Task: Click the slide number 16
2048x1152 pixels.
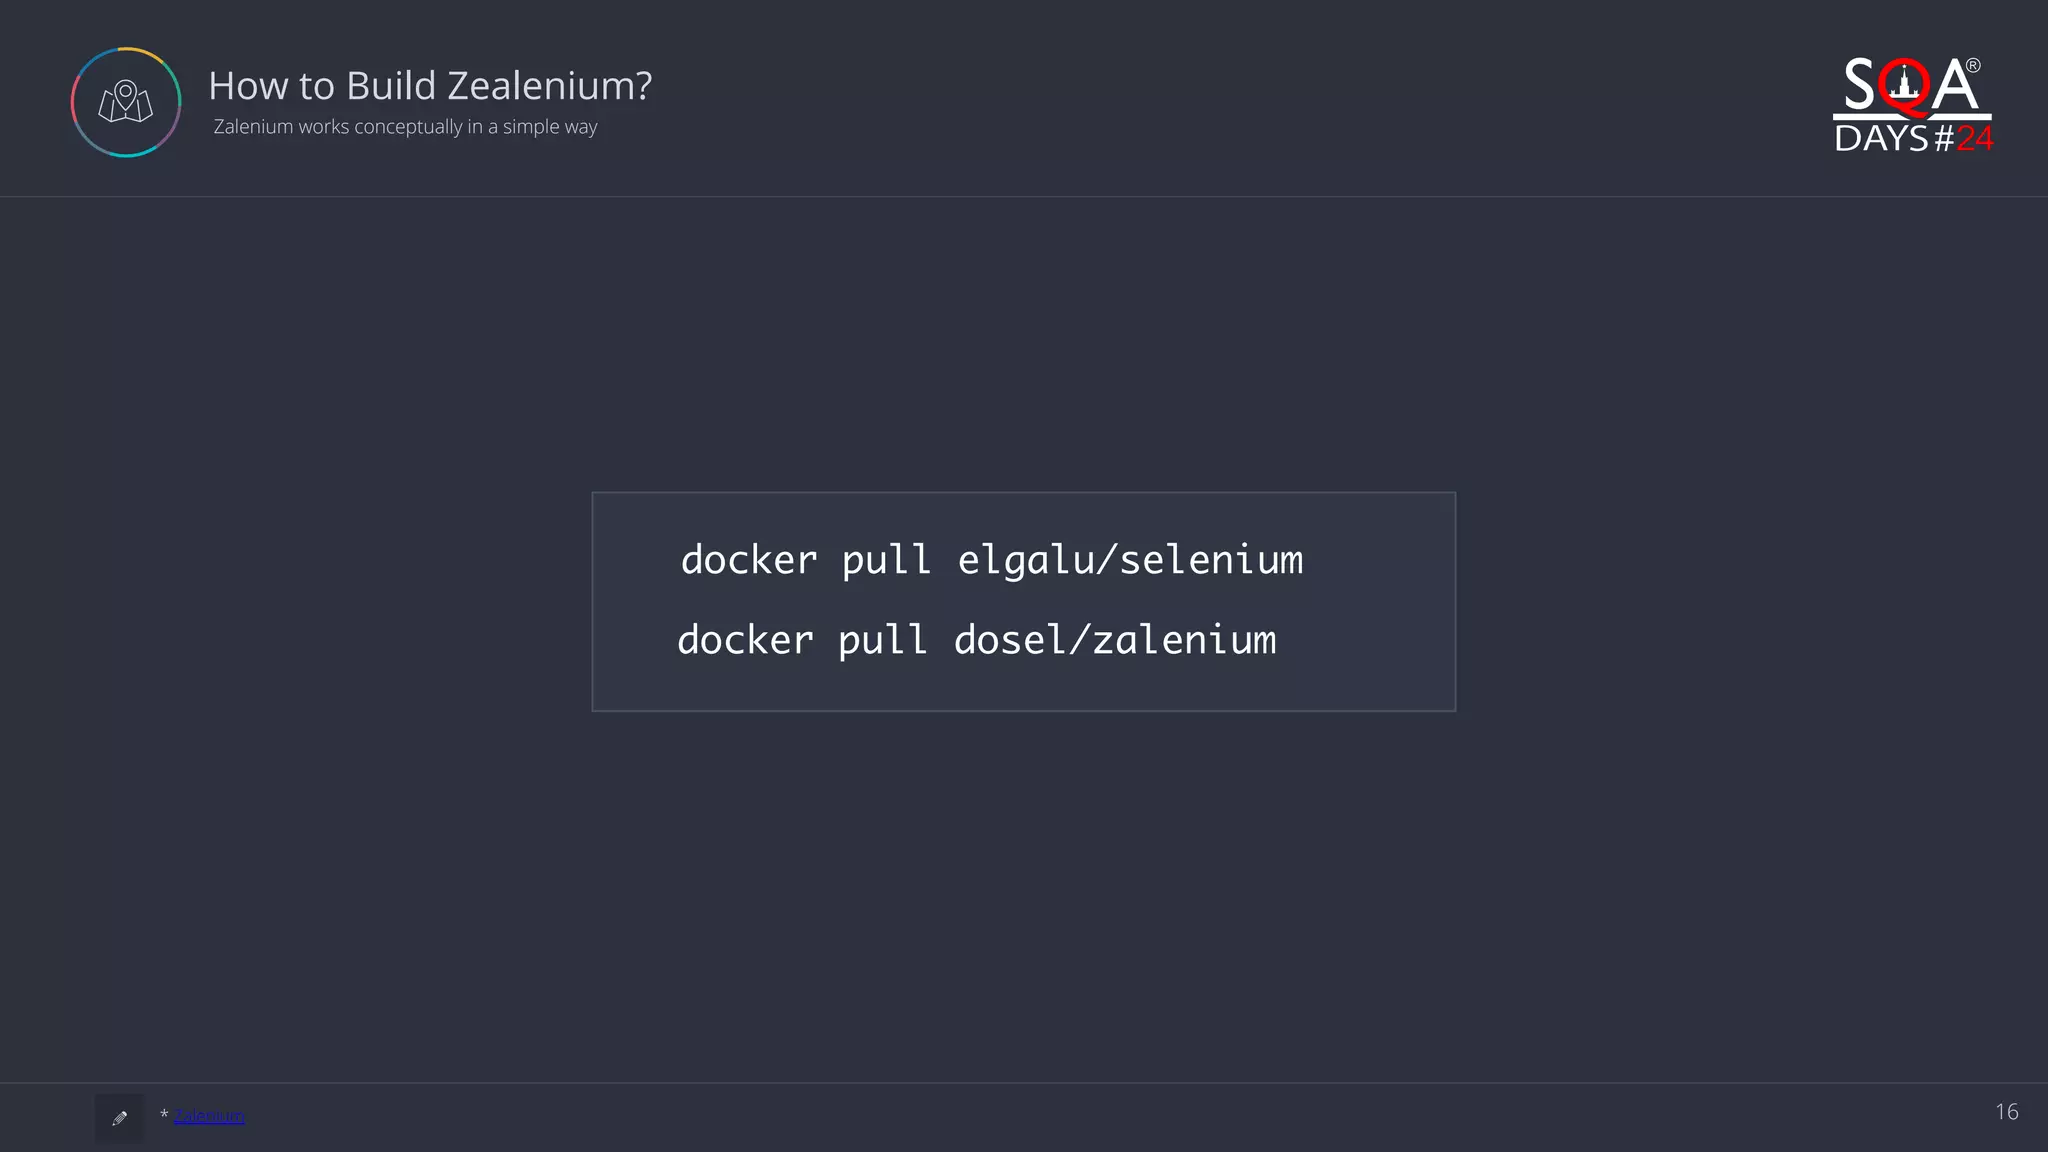Action: coord(2006,1112)
